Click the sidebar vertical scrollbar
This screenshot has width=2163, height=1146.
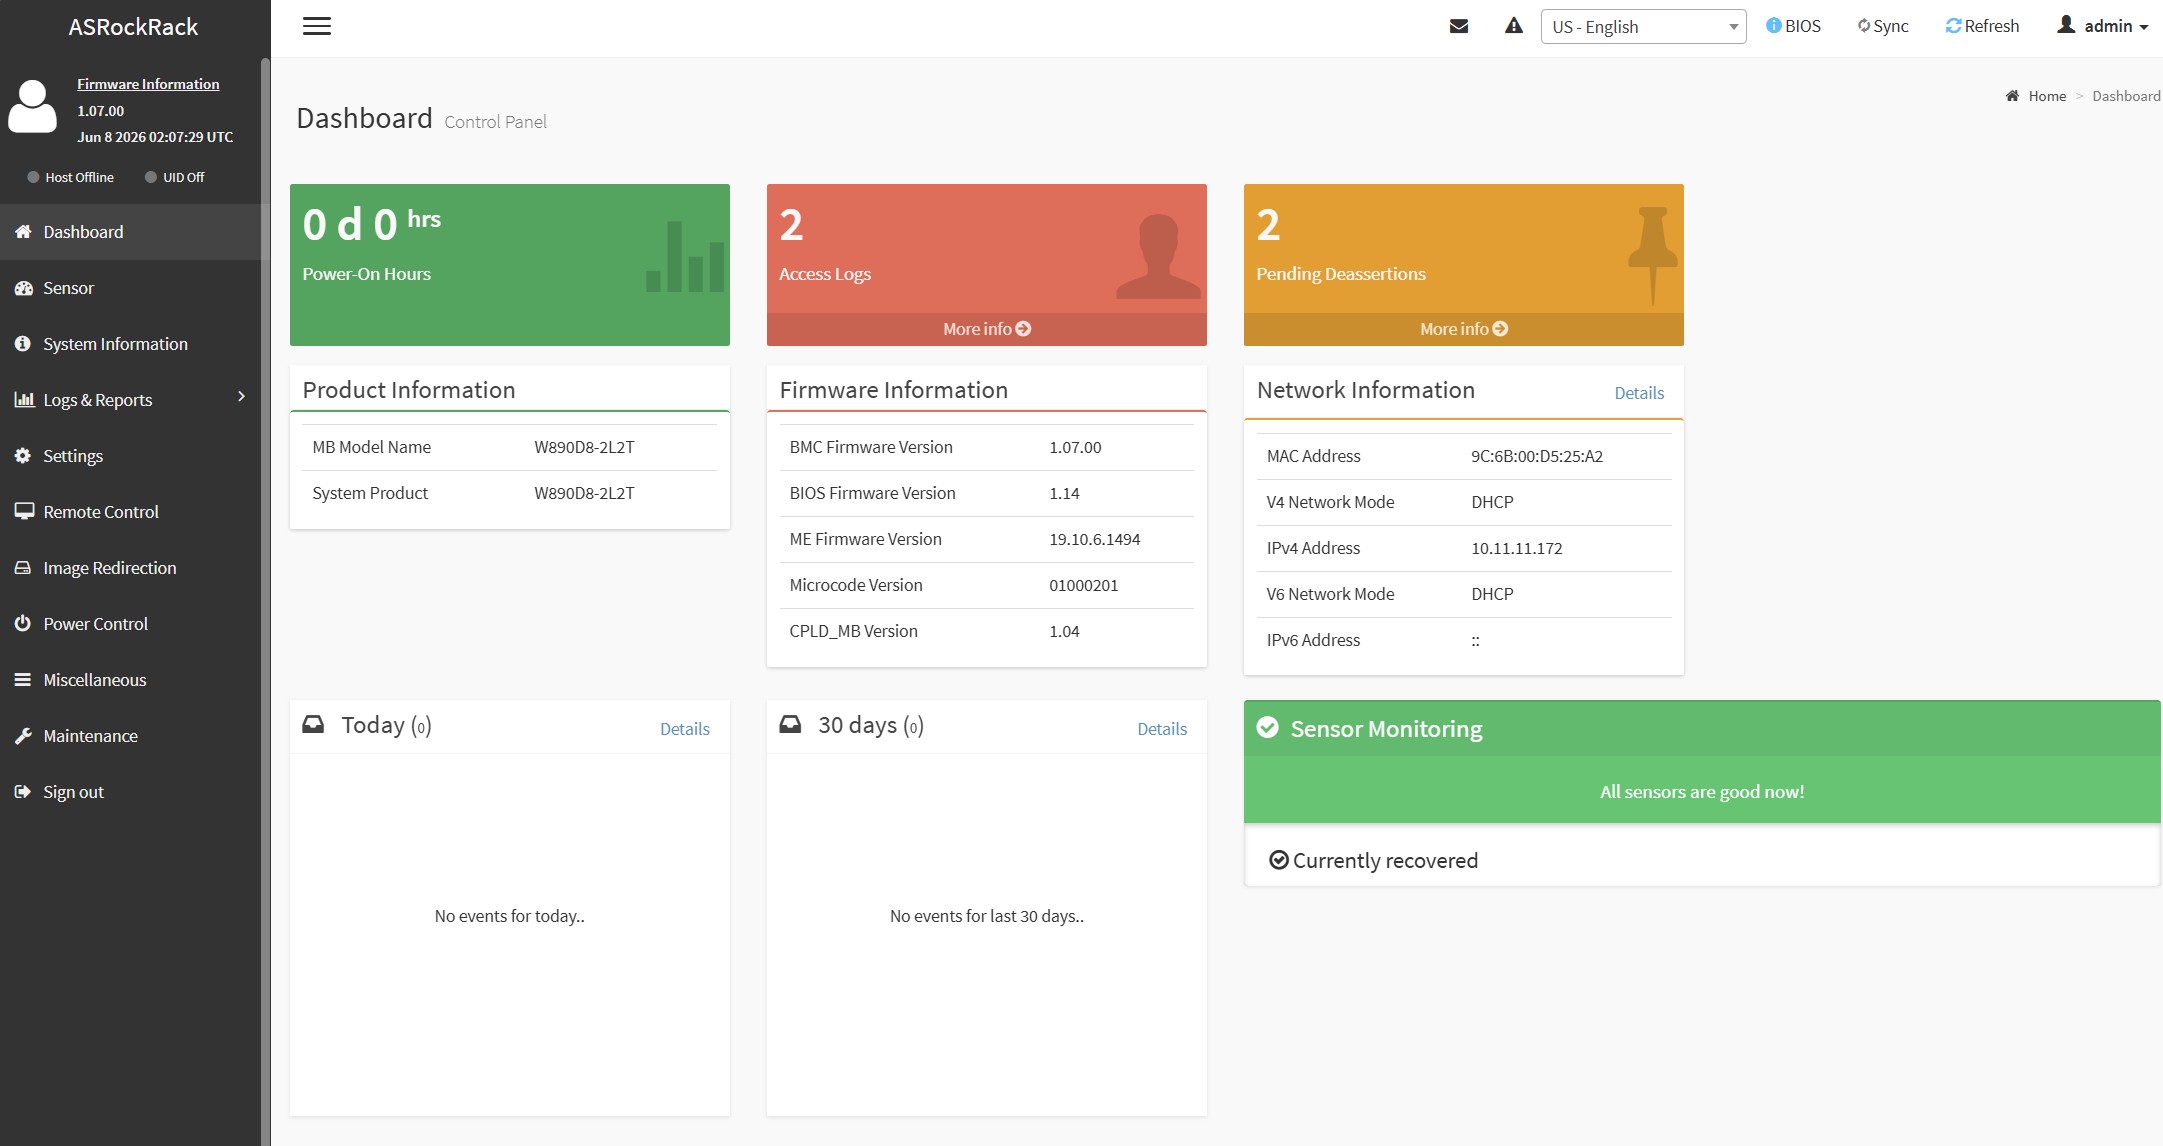(265, 600)
